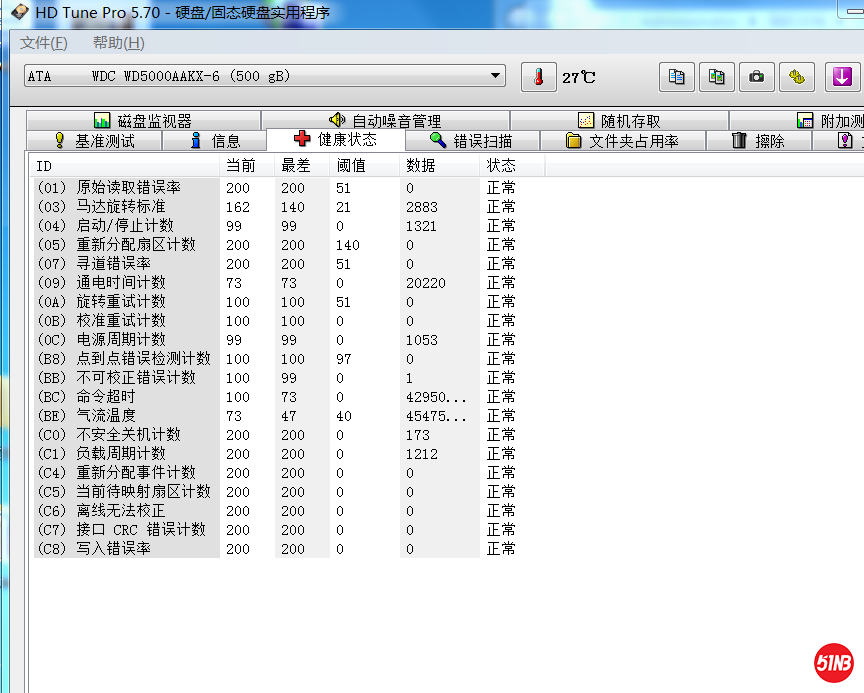The image size is (864, 693).
Task: Select the 气流温度 attribute row
Action: tap(107, 416)
